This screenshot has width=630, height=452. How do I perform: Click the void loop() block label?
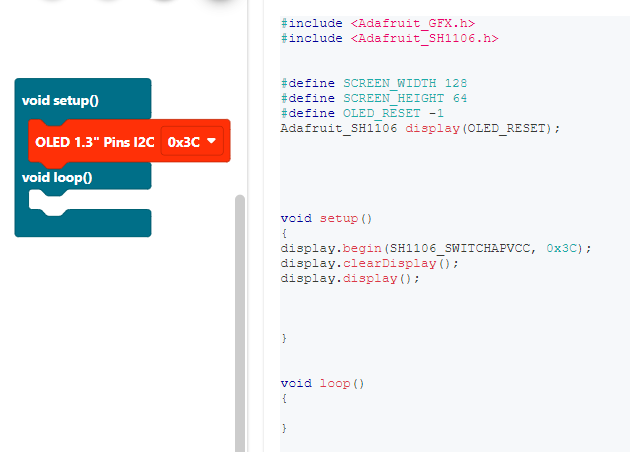point(57,177)
